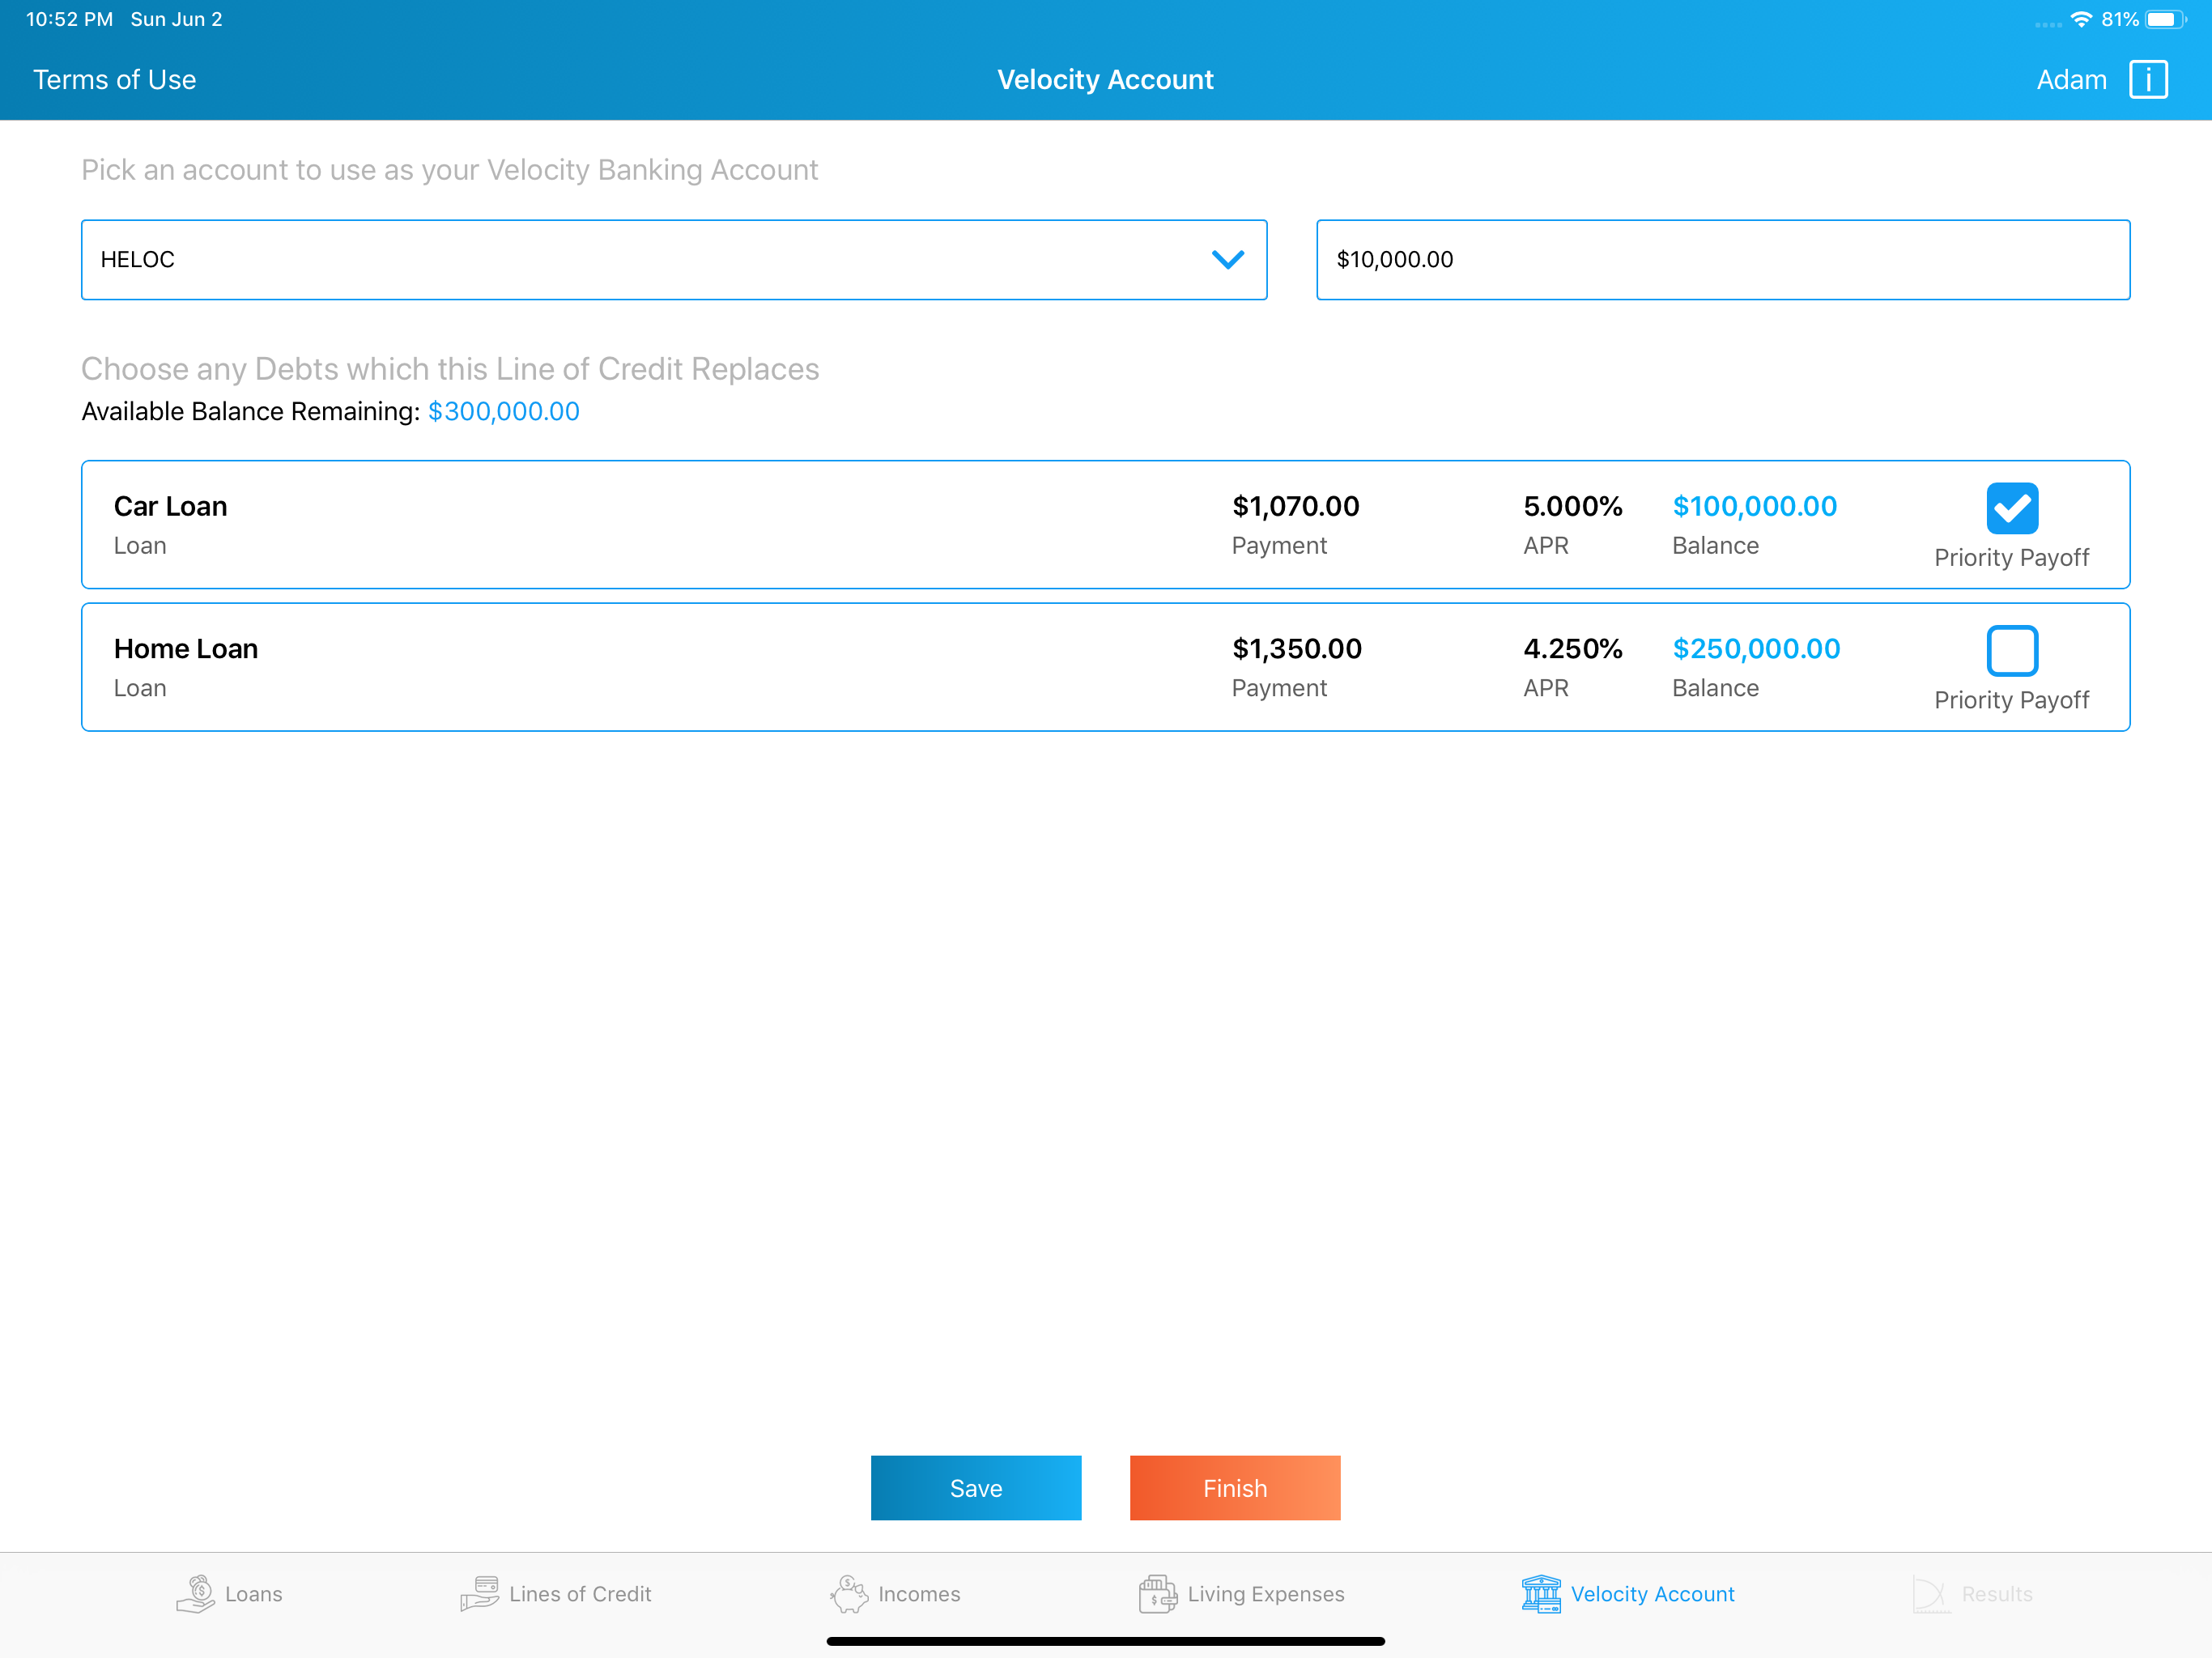Check the Wi-Fi status icon

click(2082, 19)
